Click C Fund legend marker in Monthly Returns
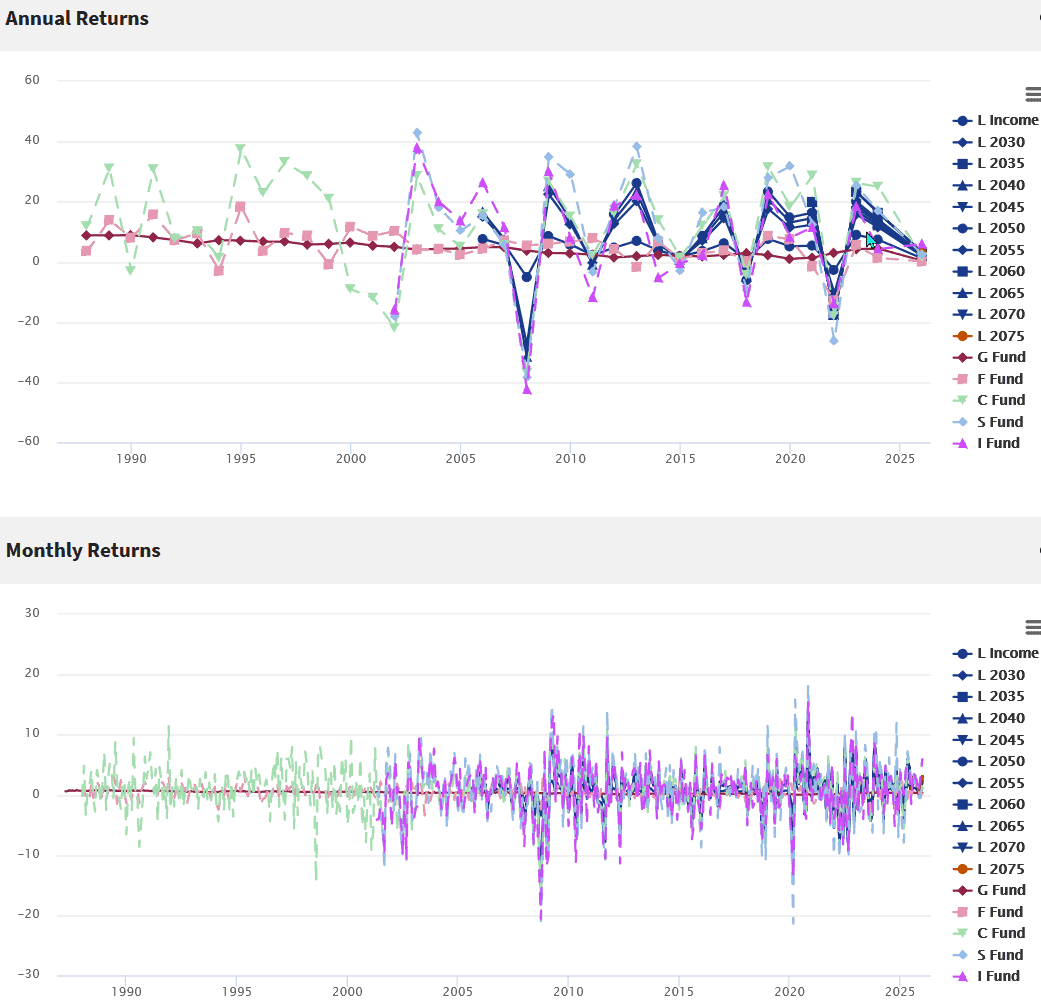 [x=962, y=933]
